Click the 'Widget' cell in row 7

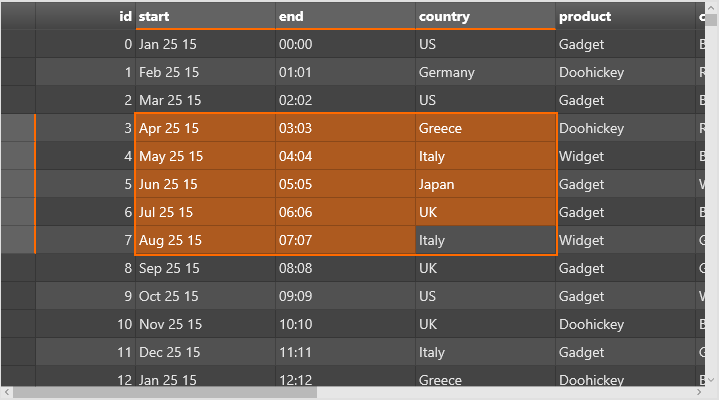click(x=625, y=240)
